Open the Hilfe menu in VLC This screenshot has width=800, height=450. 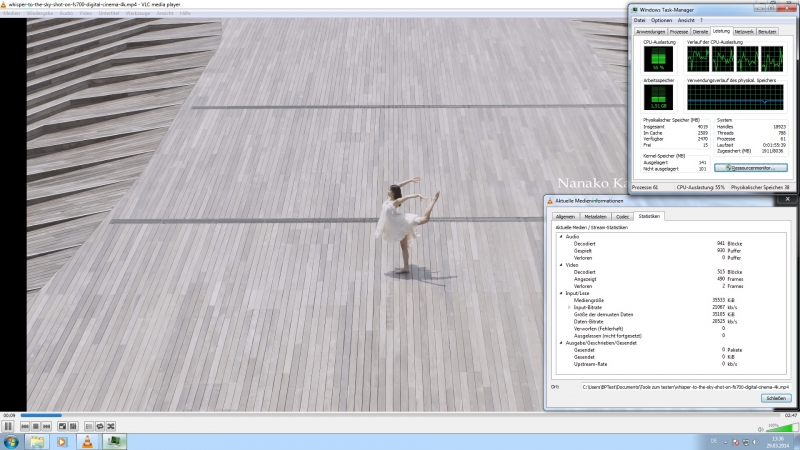[185, 13]
